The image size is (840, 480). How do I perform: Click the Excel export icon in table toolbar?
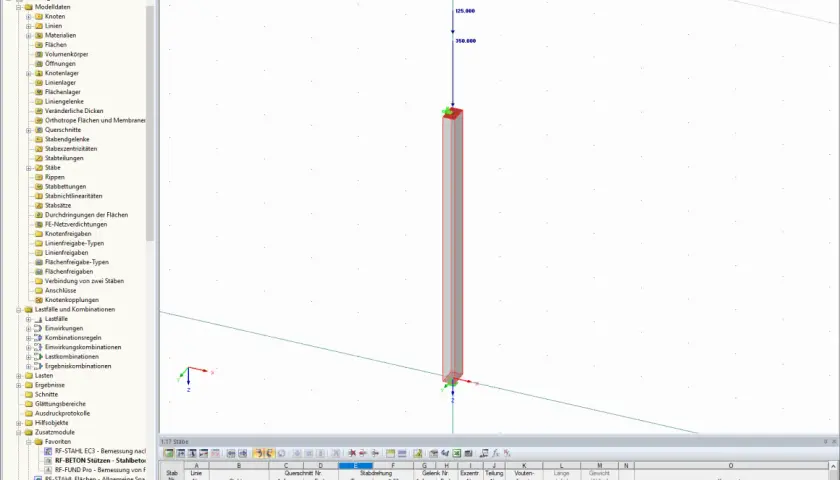click(457, 453)
